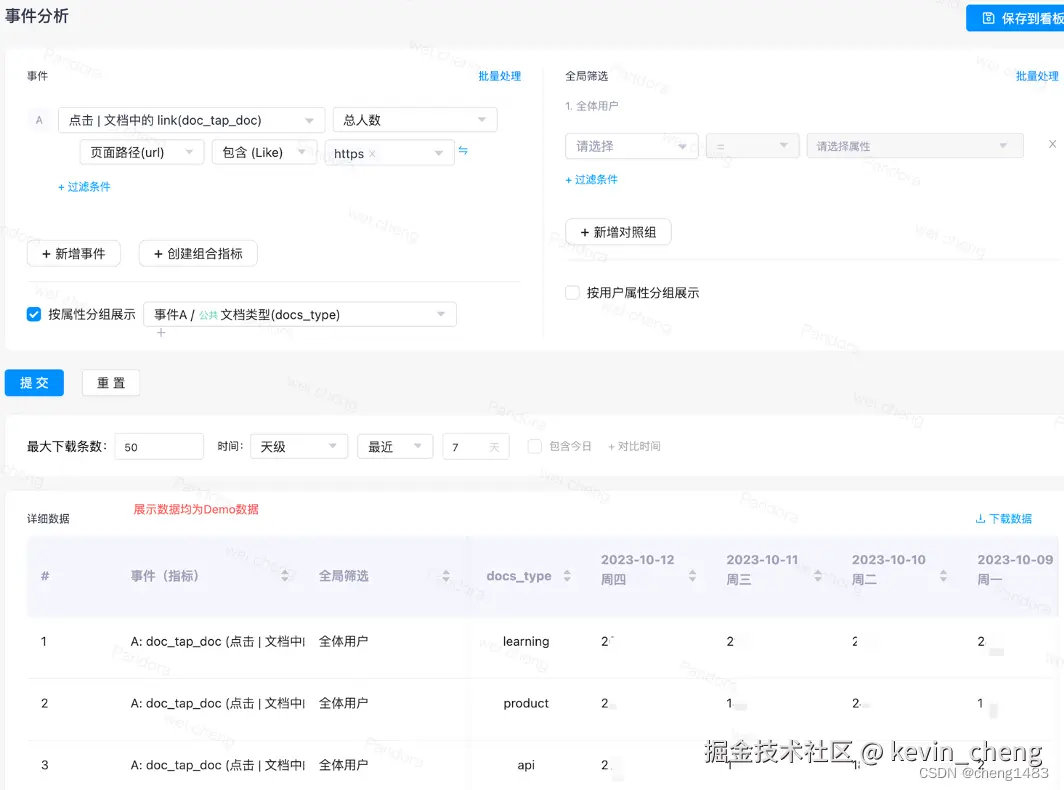Sort by the 事件（指标） column
Image resolution: width=1064 pixels, height=790 pixels.
coord(285,576)
